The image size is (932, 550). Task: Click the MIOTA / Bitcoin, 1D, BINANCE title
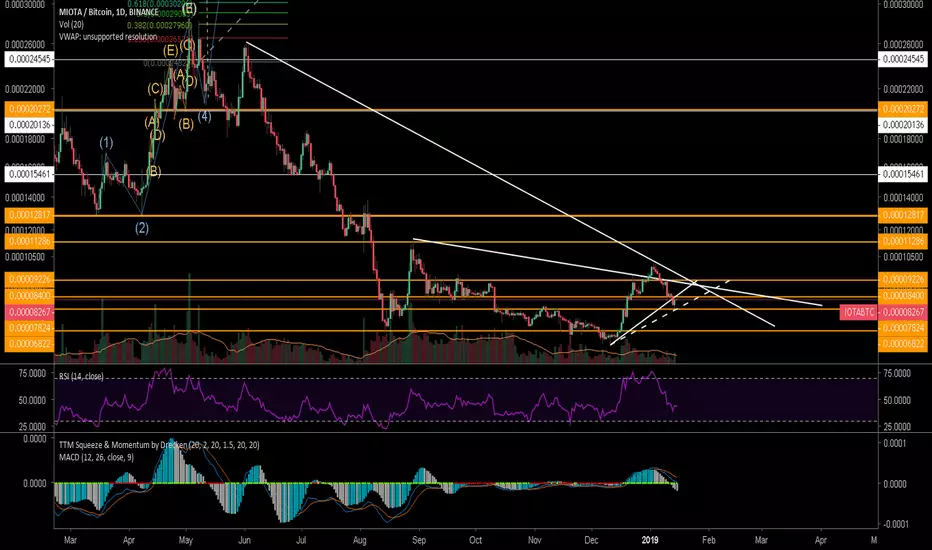(x=108, y=12)
